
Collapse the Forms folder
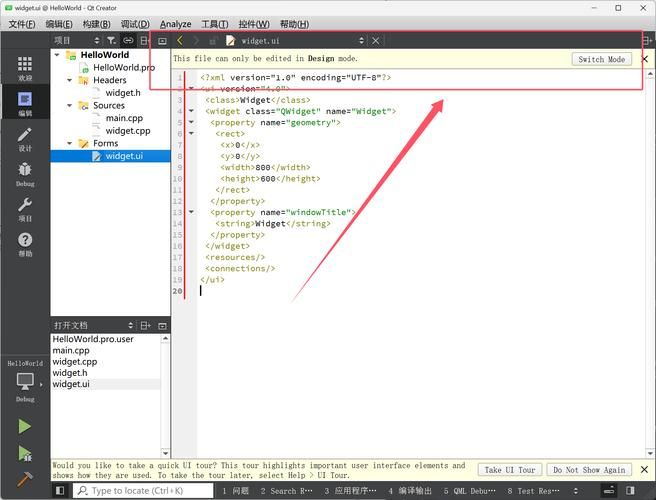pos(69,143)
